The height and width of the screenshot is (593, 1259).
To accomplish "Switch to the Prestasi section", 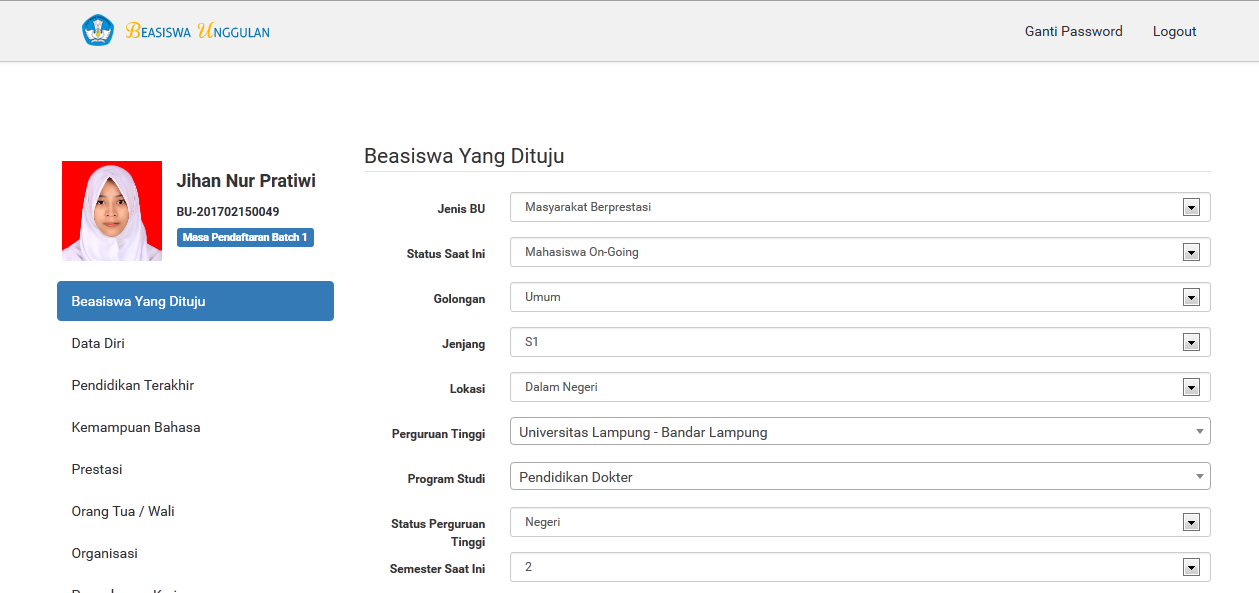I will pos(195,469).
